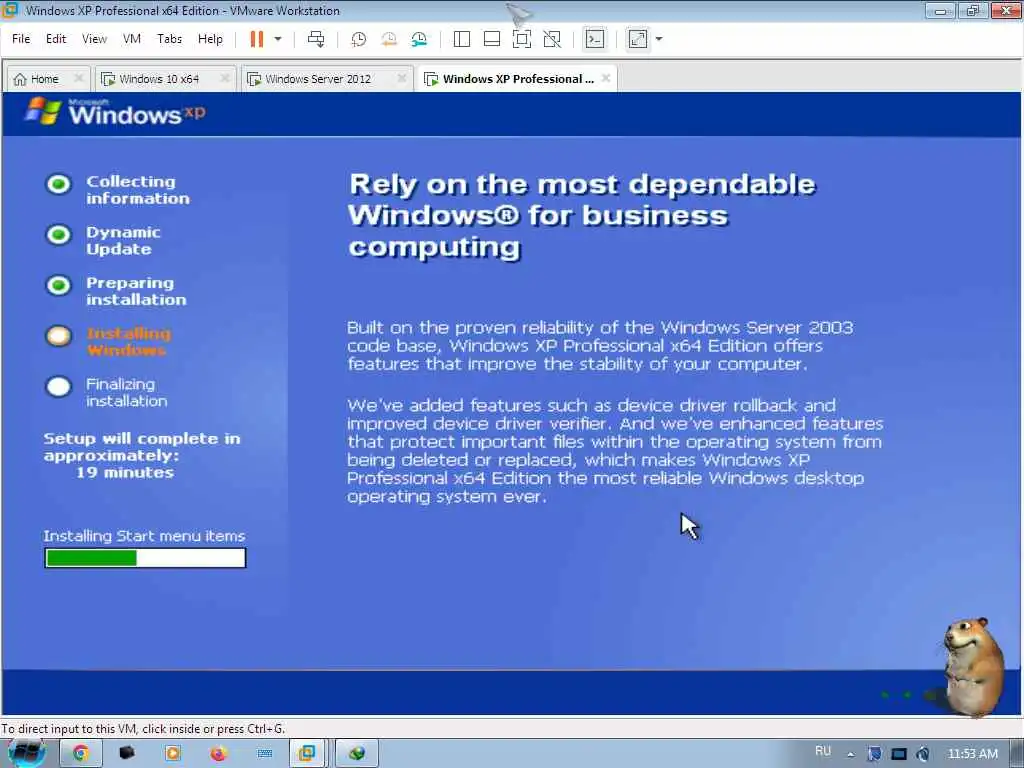Viewport: 1024px width, 768px height.
Task: Click the VMware Workstation title bar icon
Action: (x=10, y=10)
